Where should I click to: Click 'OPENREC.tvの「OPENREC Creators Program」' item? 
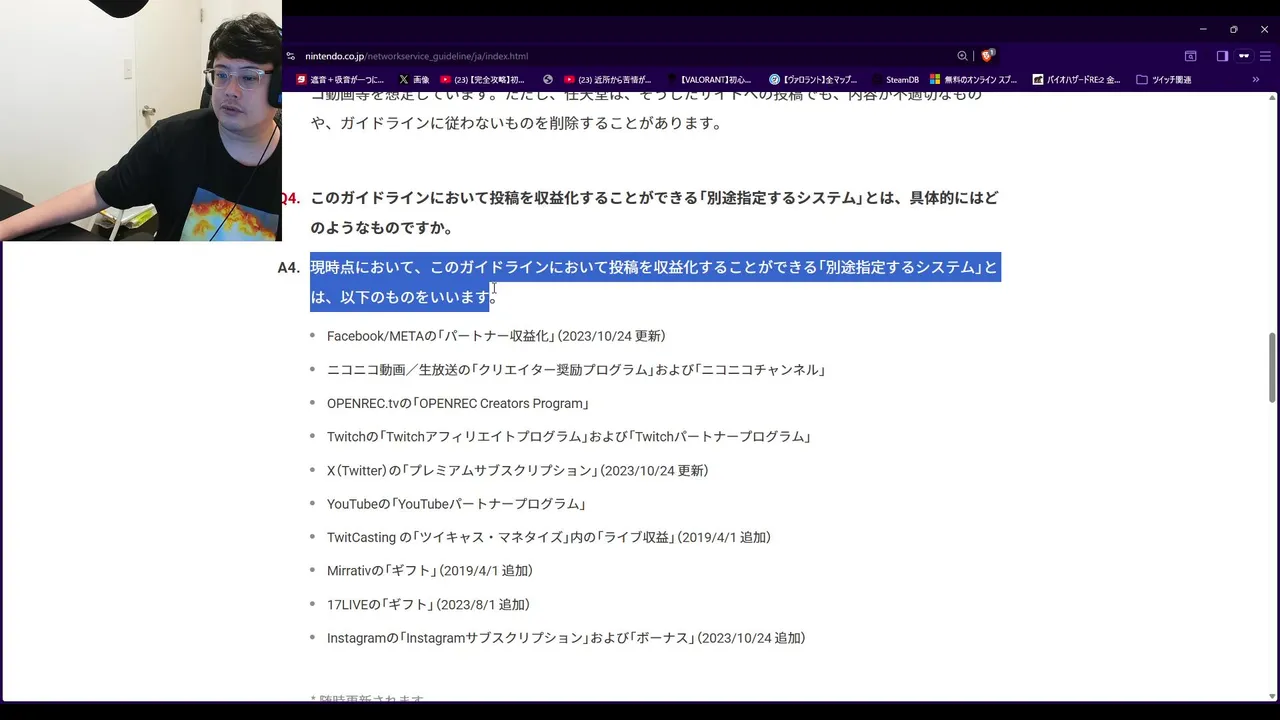pos(458,403)
